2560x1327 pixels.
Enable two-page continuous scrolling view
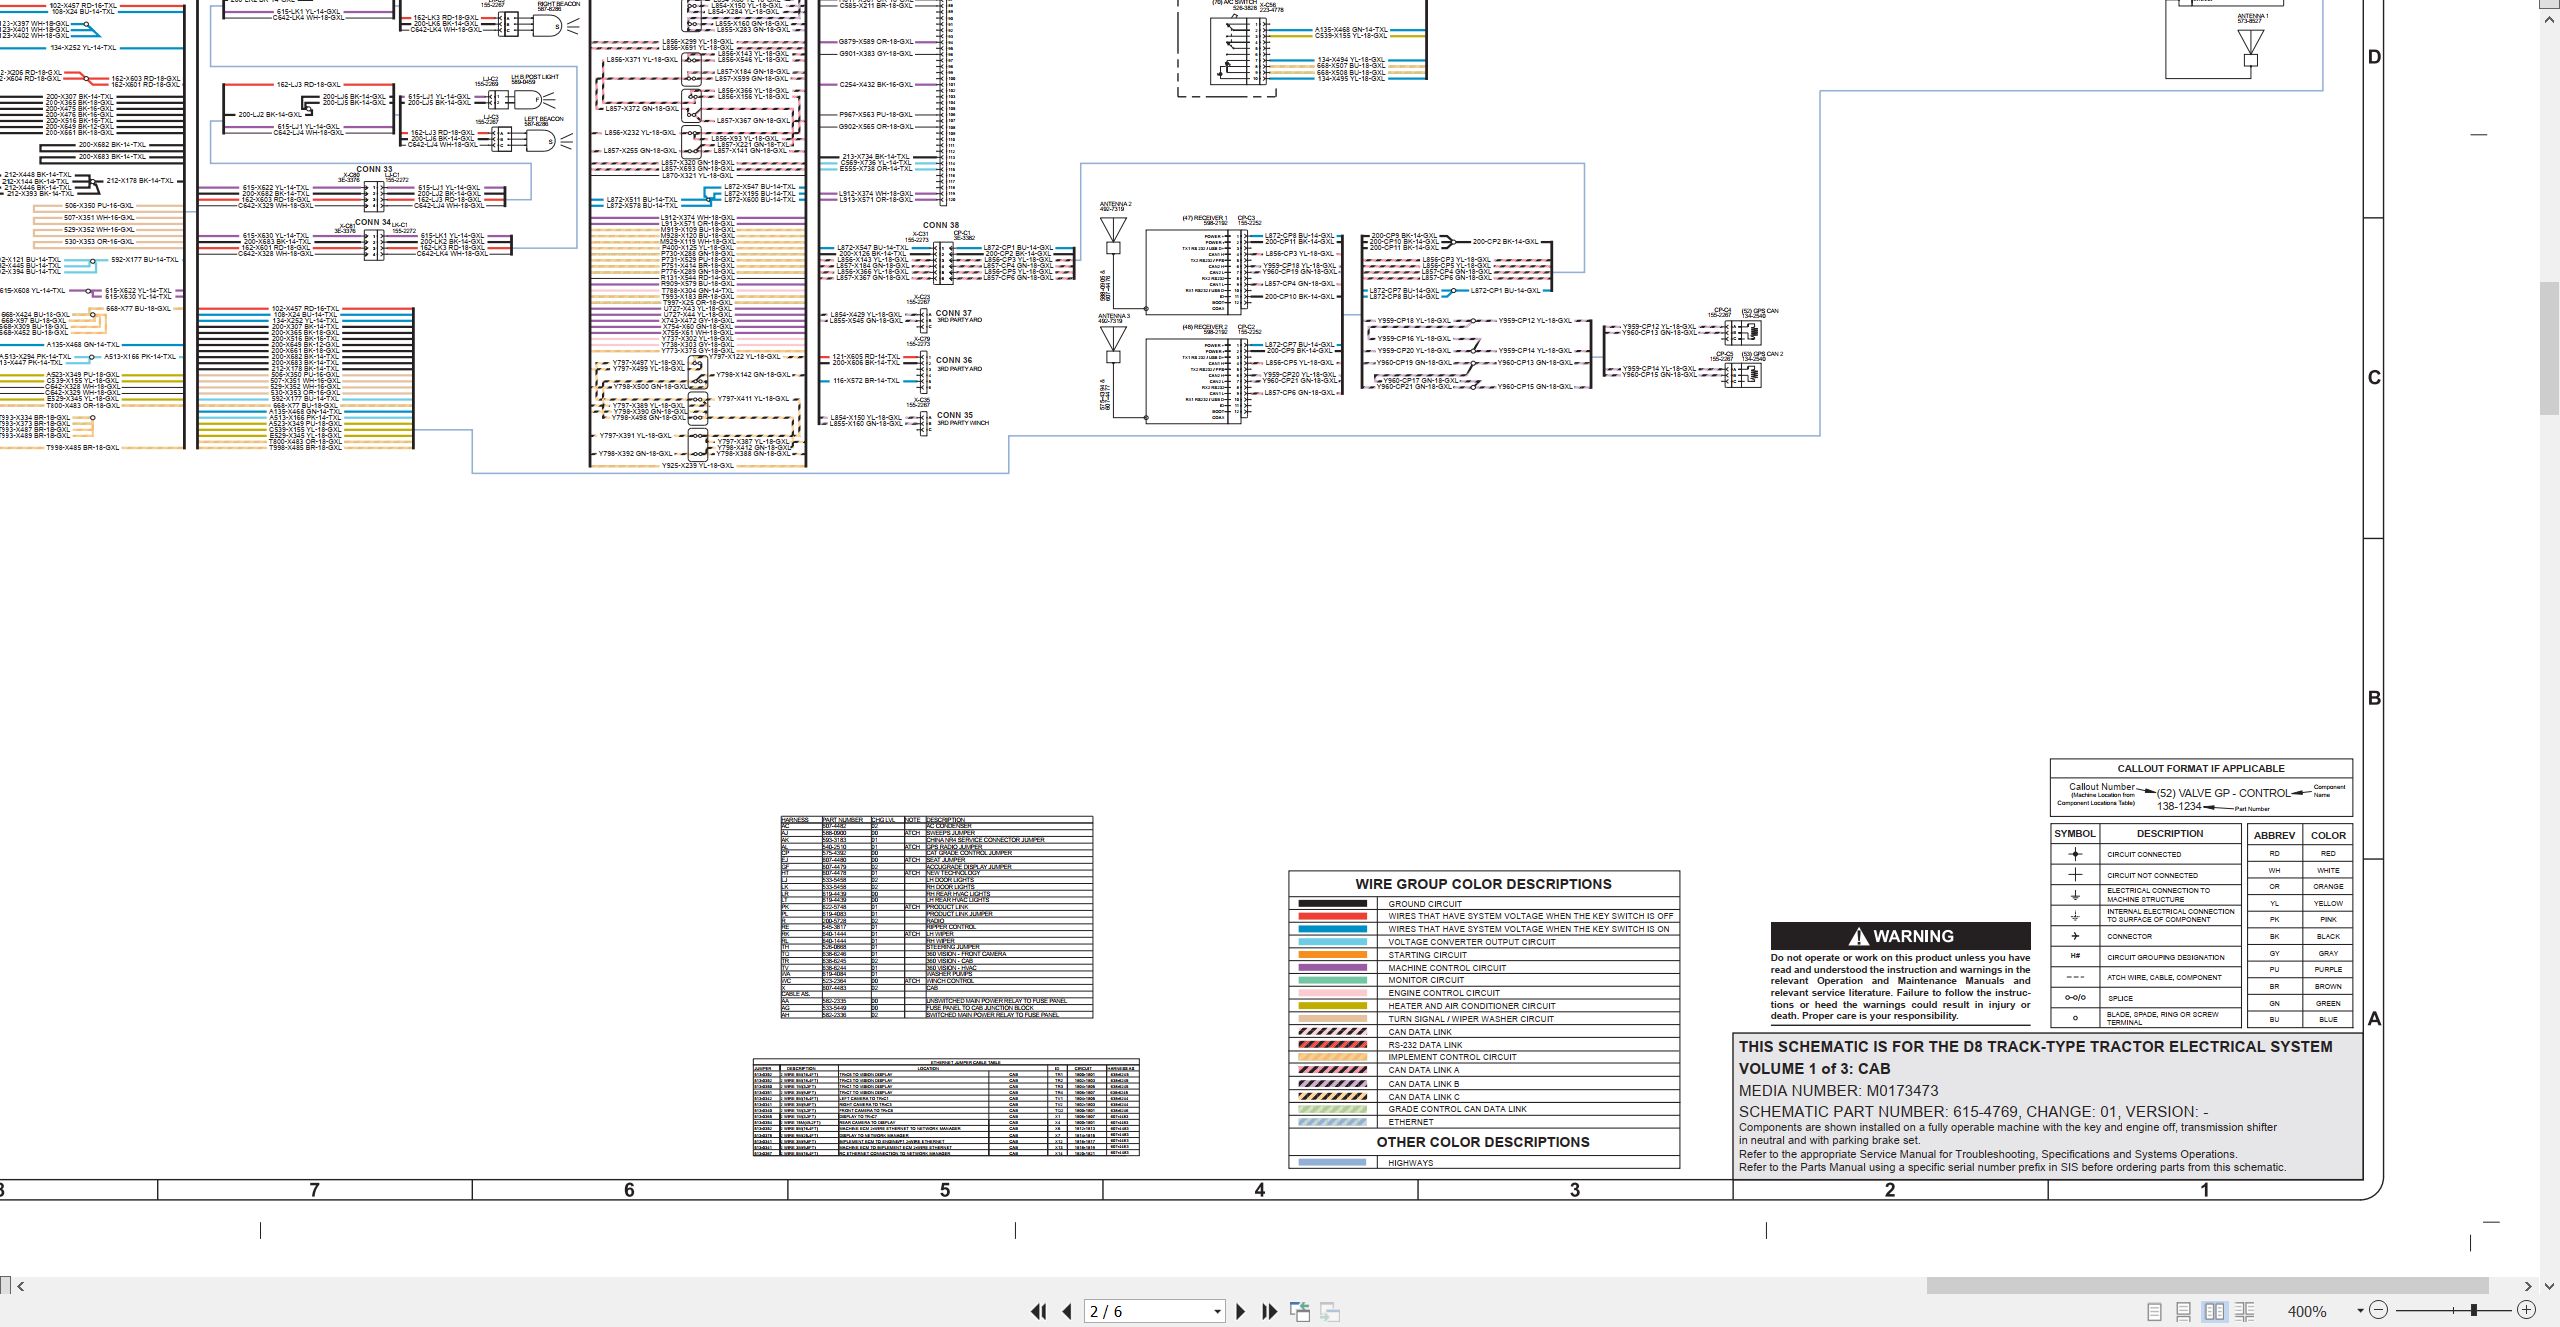tap(2245, 1311)
